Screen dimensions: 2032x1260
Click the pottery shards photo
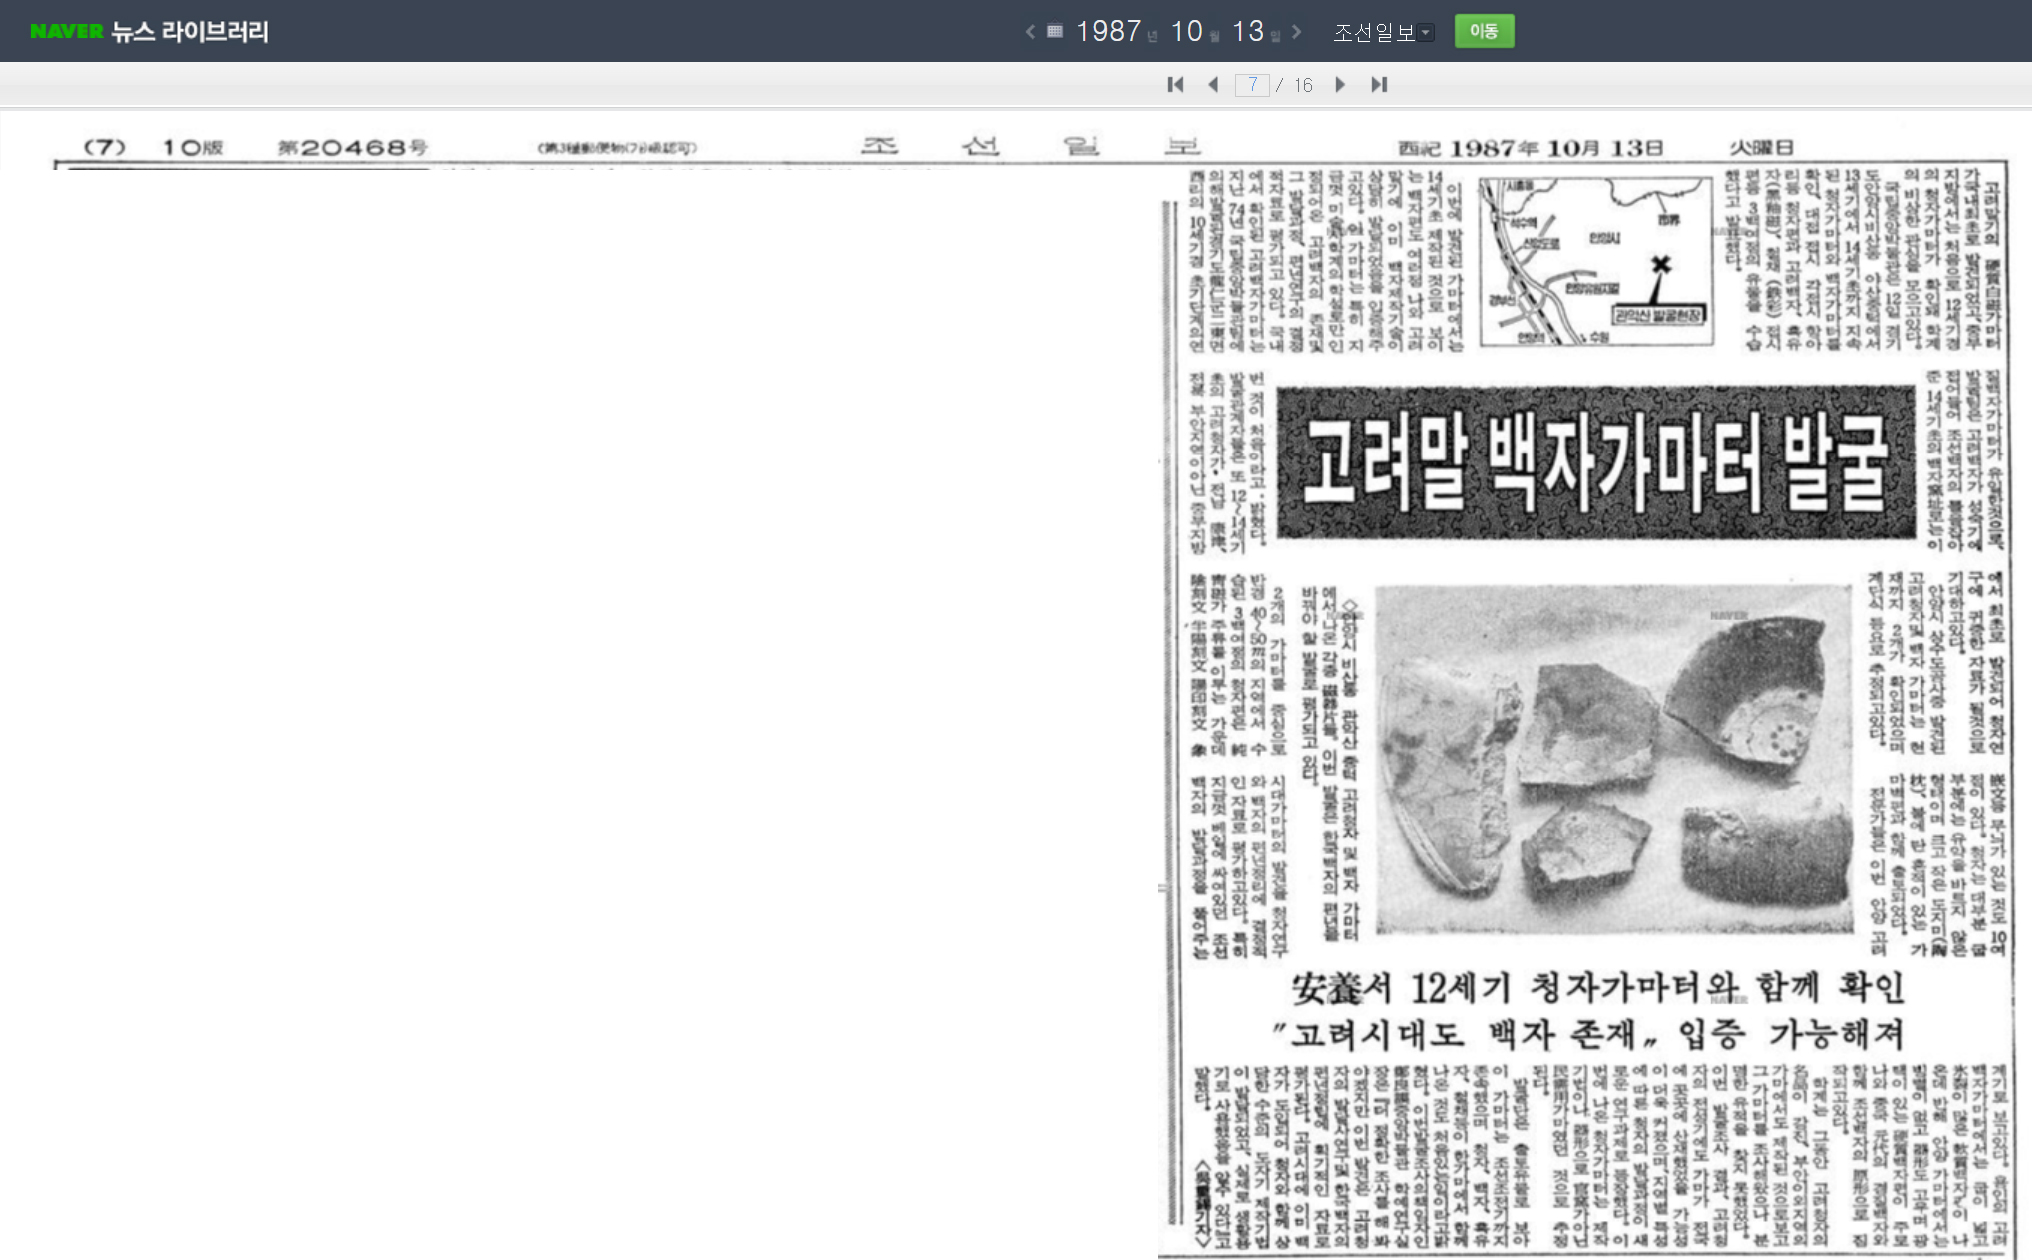pyautogui.click(x=1614, y=760)
